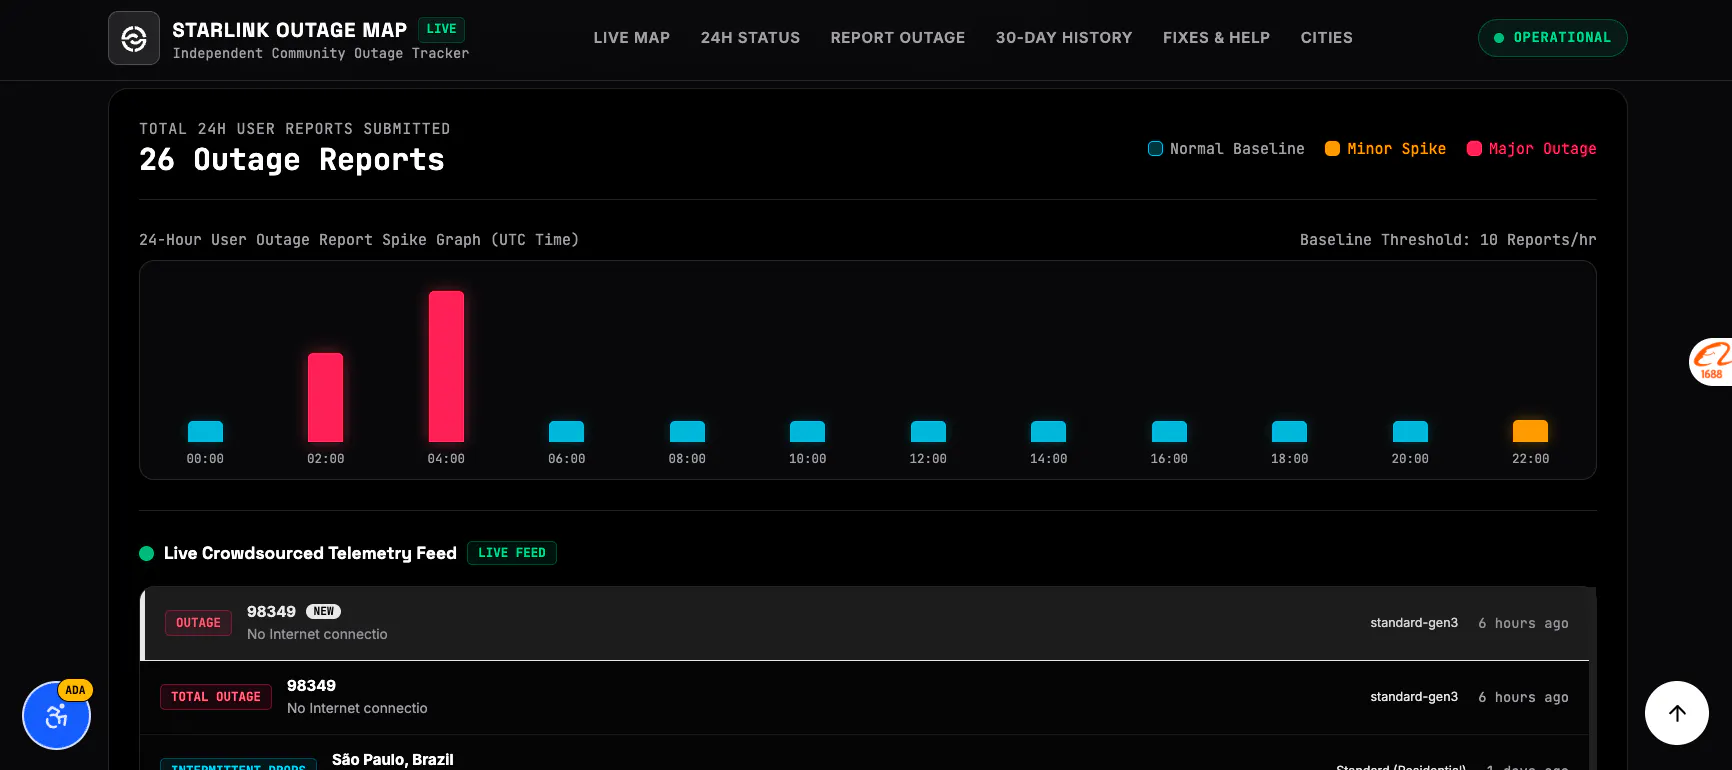Select the 06:00 baseline bar
The height and width of the screenshot is (770, 1732).
(x=566, y=431)
